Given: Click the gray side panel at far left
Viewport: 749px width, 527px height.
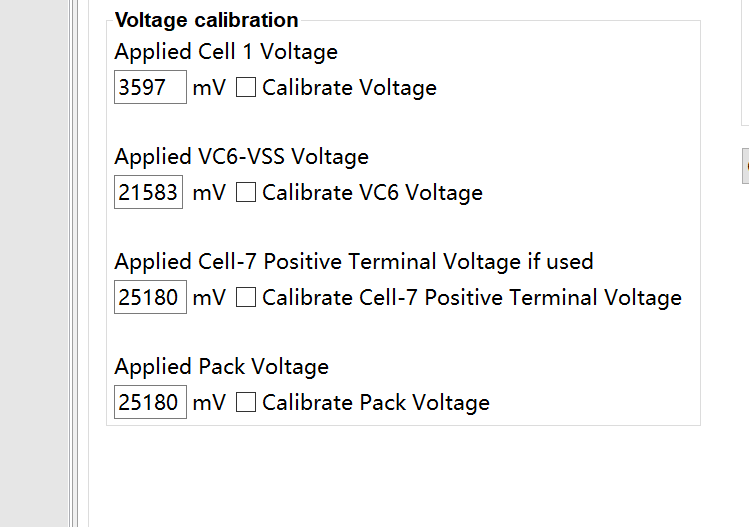Looking at the screenshot, I should (x=33, y=263).
